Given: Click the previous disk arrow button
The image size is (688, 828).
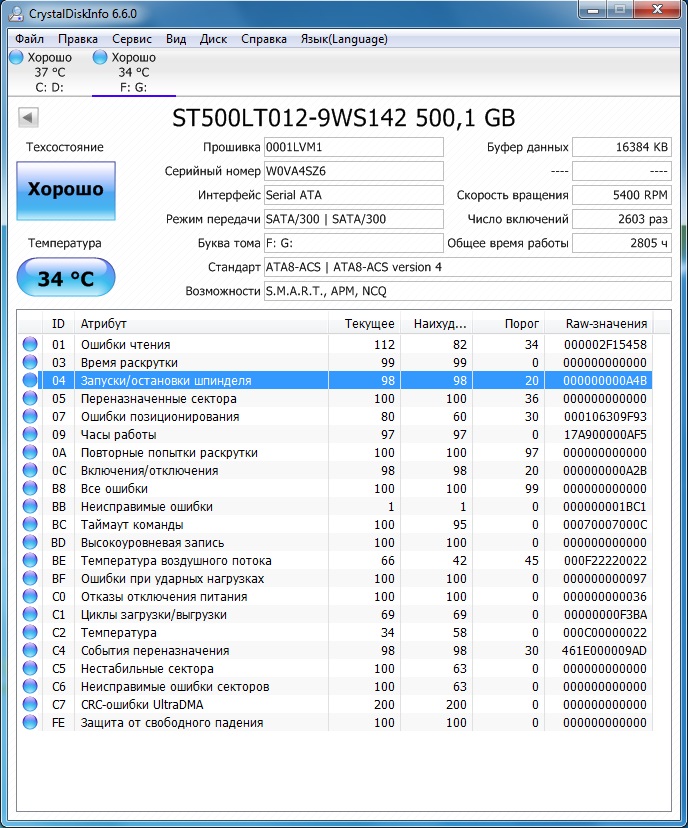Looking at the screenshot, I should (x=28, y=118).
